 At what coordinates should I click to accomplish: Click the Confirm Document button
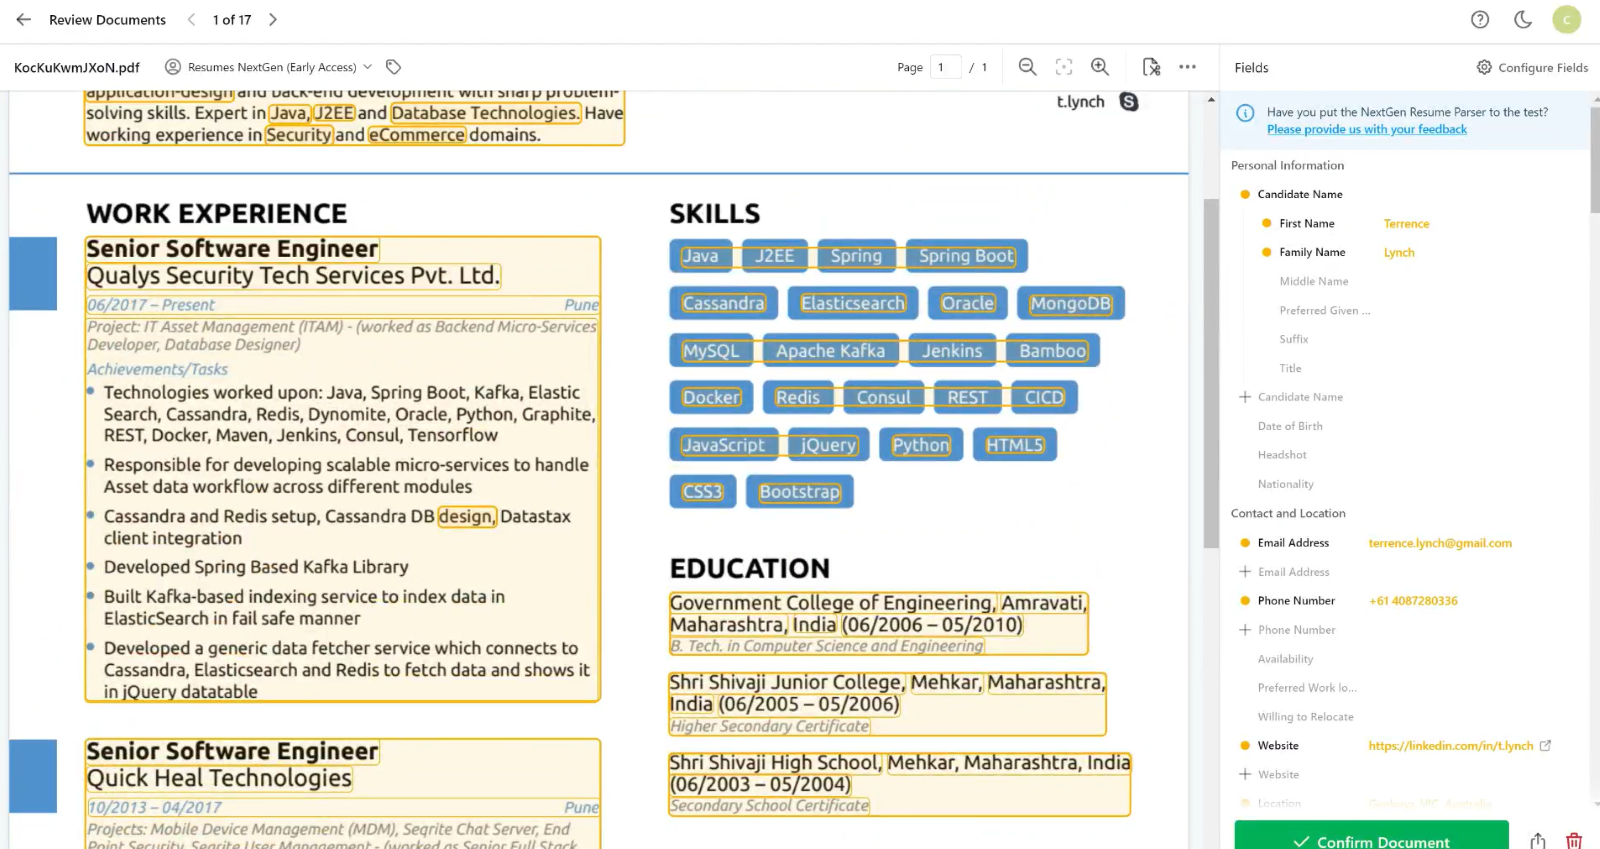(x=1371, y=837)
